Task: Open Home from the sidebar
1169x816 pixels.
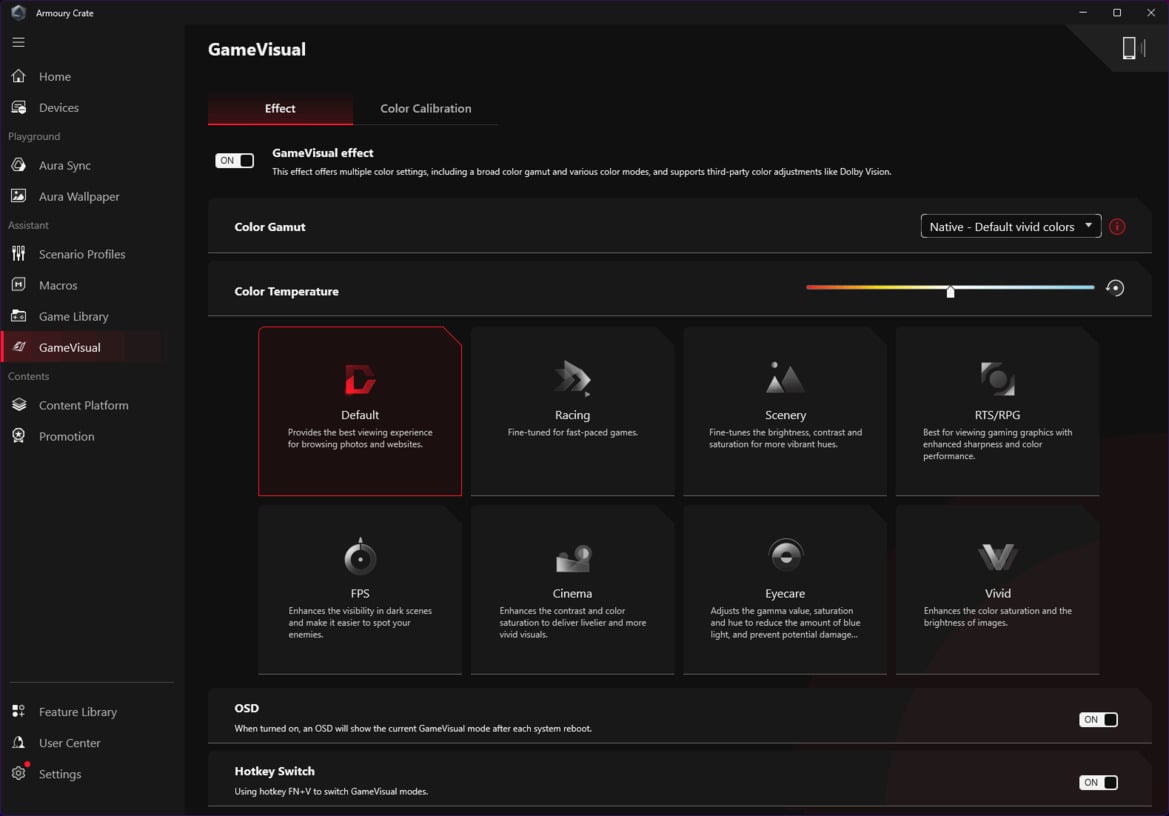Action: (54, 76)
